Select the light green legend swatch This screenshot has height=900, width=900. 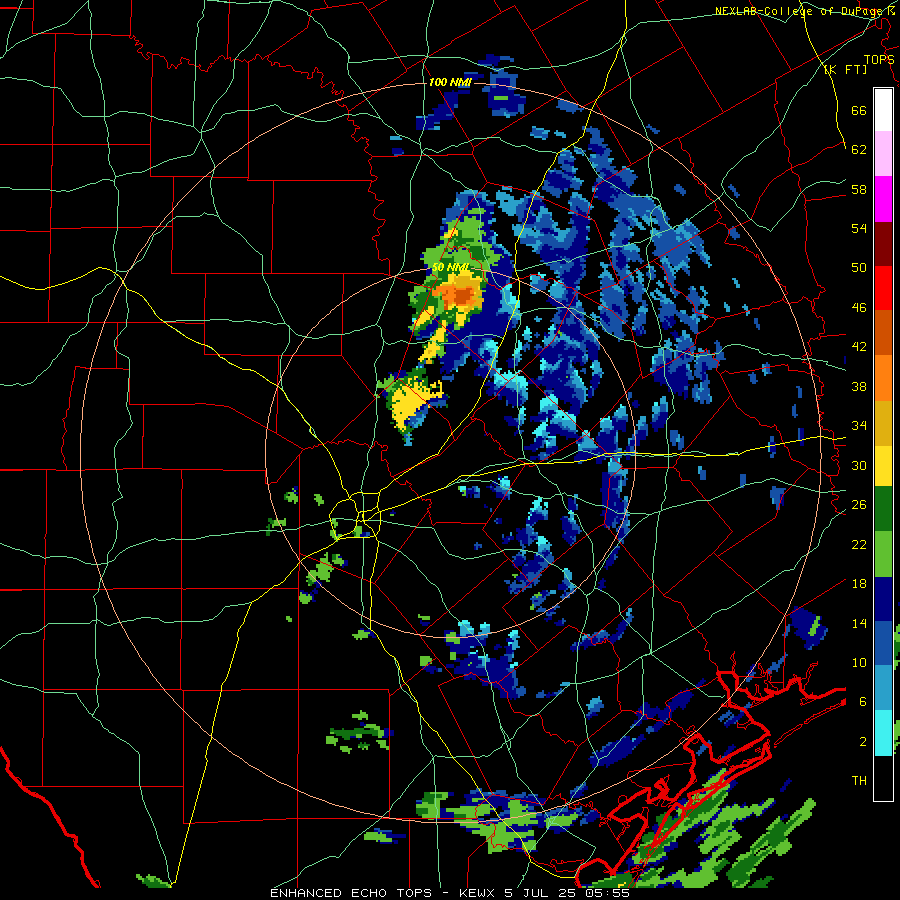click(883, 554)
